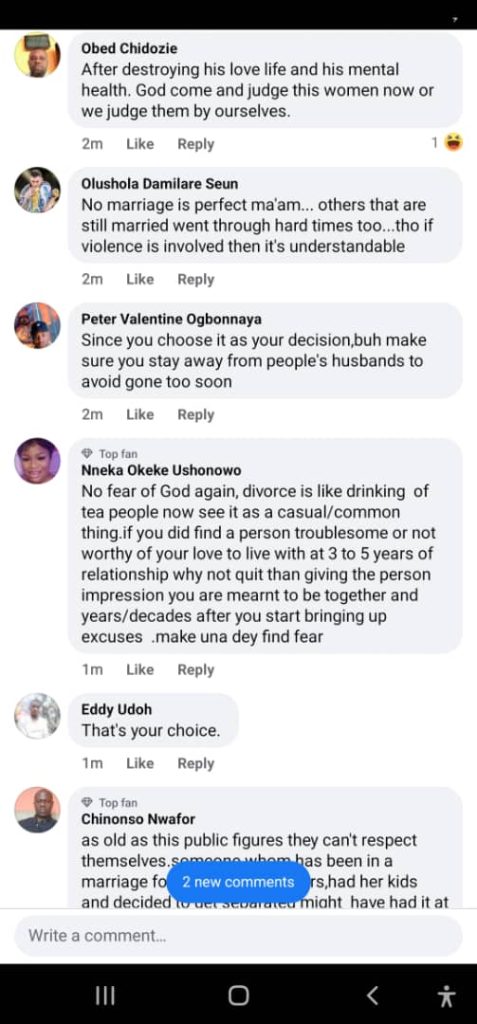477x1024 pixels.
Task: Like Obed Chidozie's comment
Action: coord(140,144)
